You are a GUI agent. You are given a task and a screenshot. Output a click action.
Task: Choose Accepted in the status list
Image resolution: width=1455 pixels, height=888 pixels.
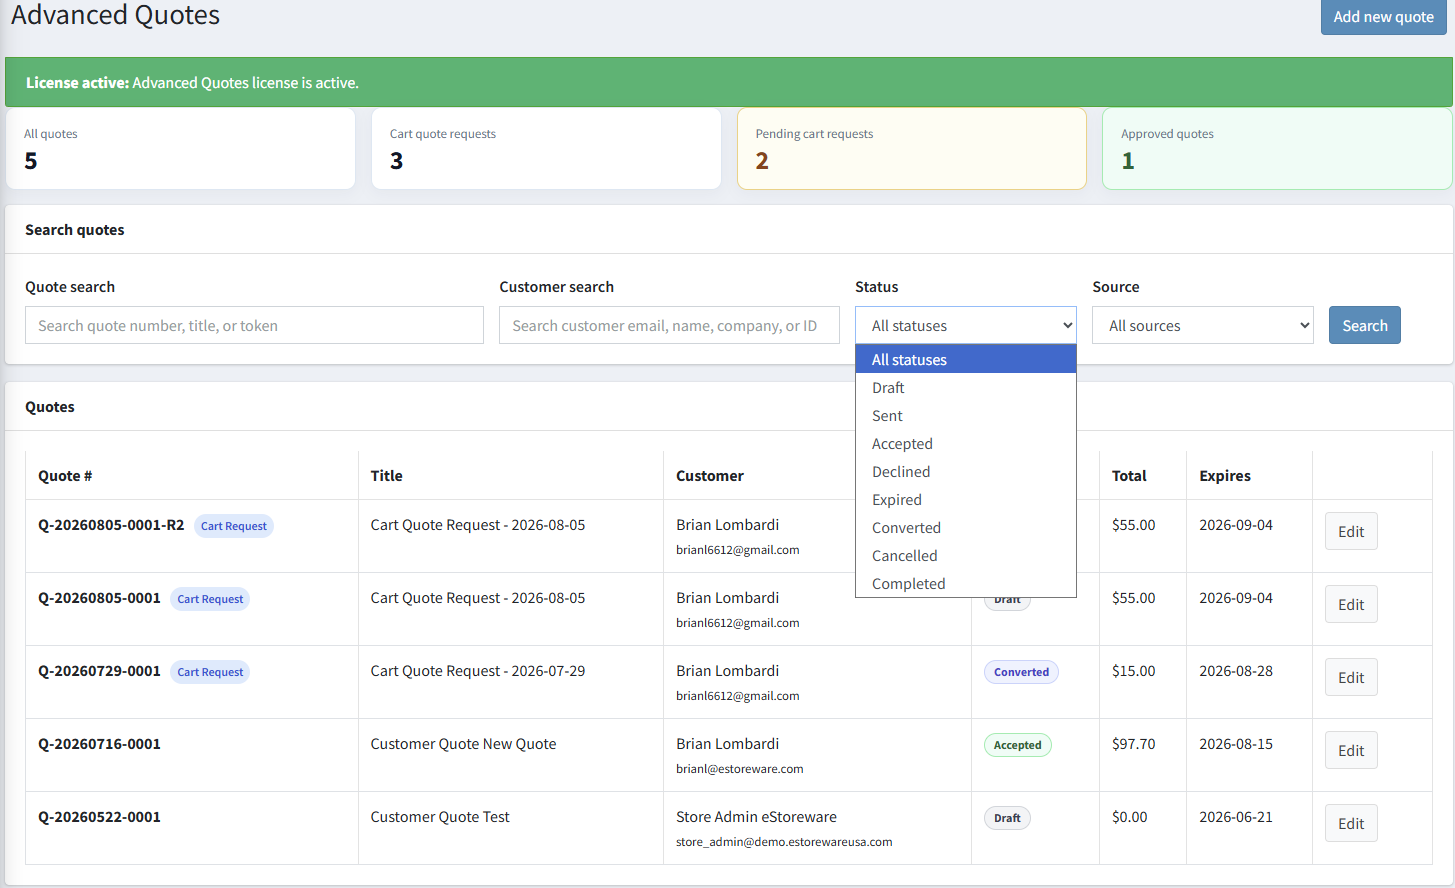pyautogui.click(x=966, y=443)
